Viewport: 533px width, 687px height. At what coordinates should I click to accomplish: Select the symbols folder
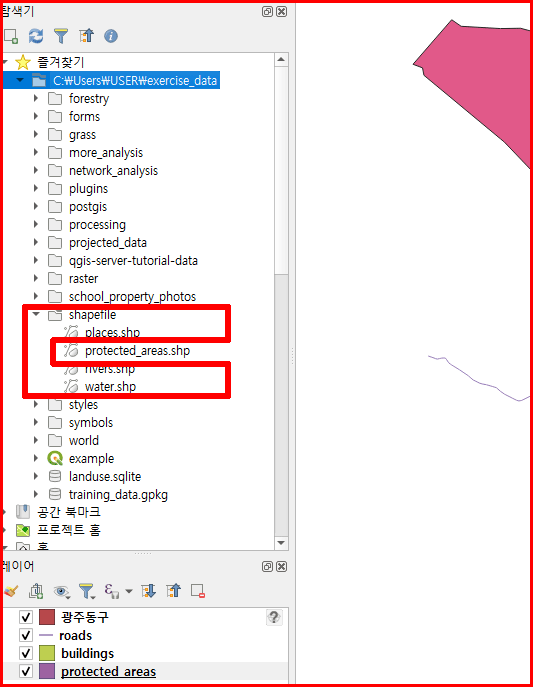[x=91, y=422]
